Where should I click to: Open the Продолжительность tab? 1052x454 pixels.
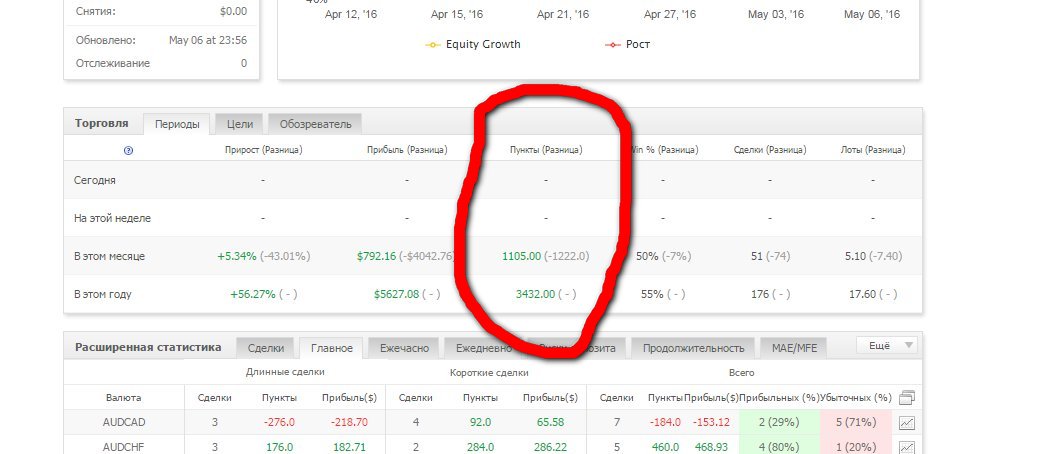pyautogui.click(x=694, y=348)
